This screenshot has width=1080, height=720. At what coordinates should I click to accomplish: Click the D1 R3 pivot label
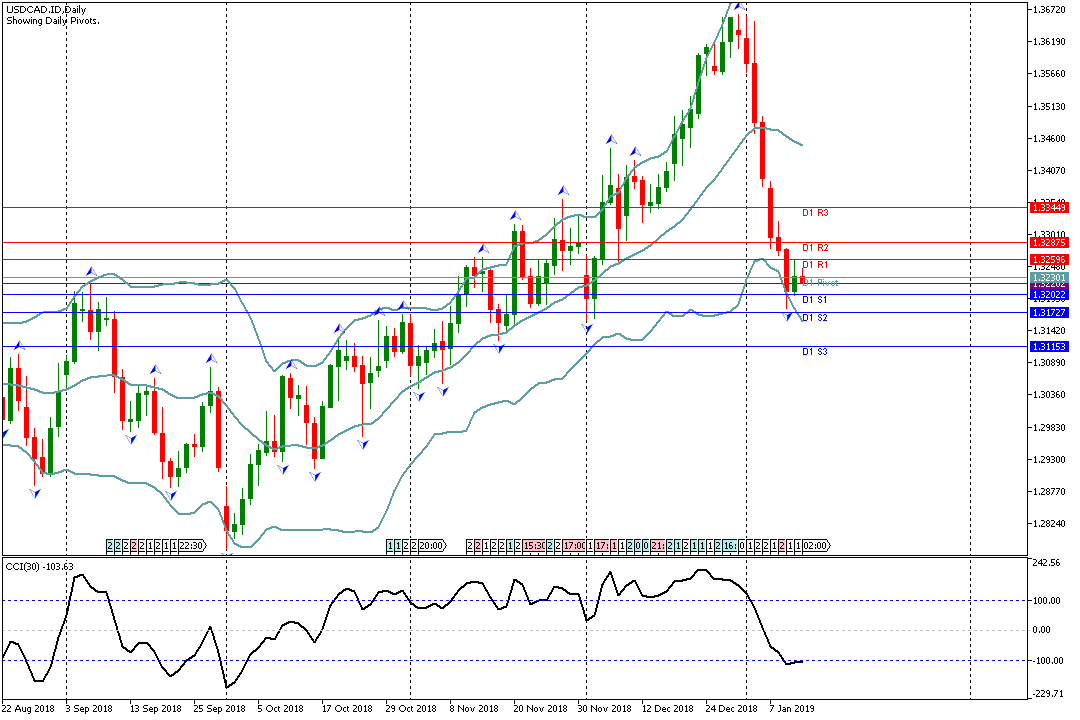point(816,213)
